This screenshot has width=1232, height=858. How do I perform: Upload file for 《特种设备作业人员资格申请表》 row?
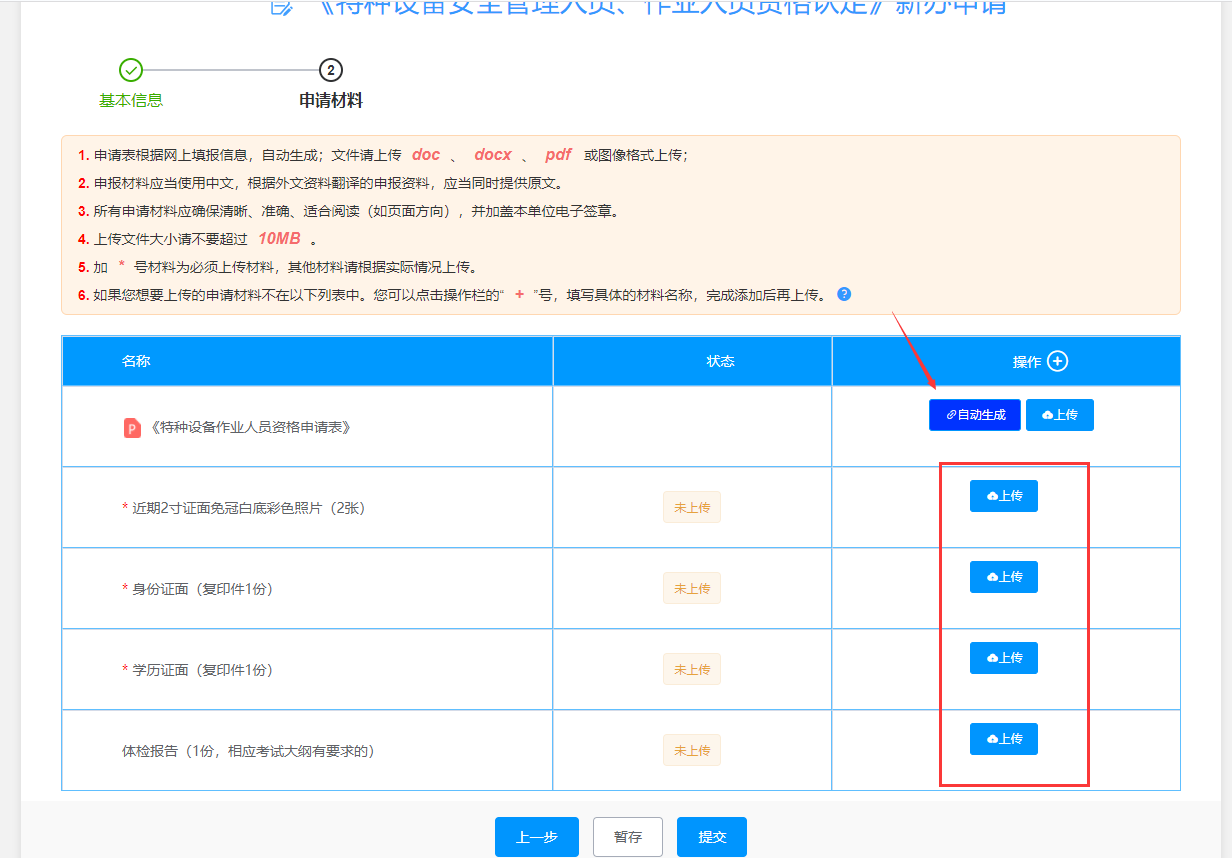click(1059, 415)
